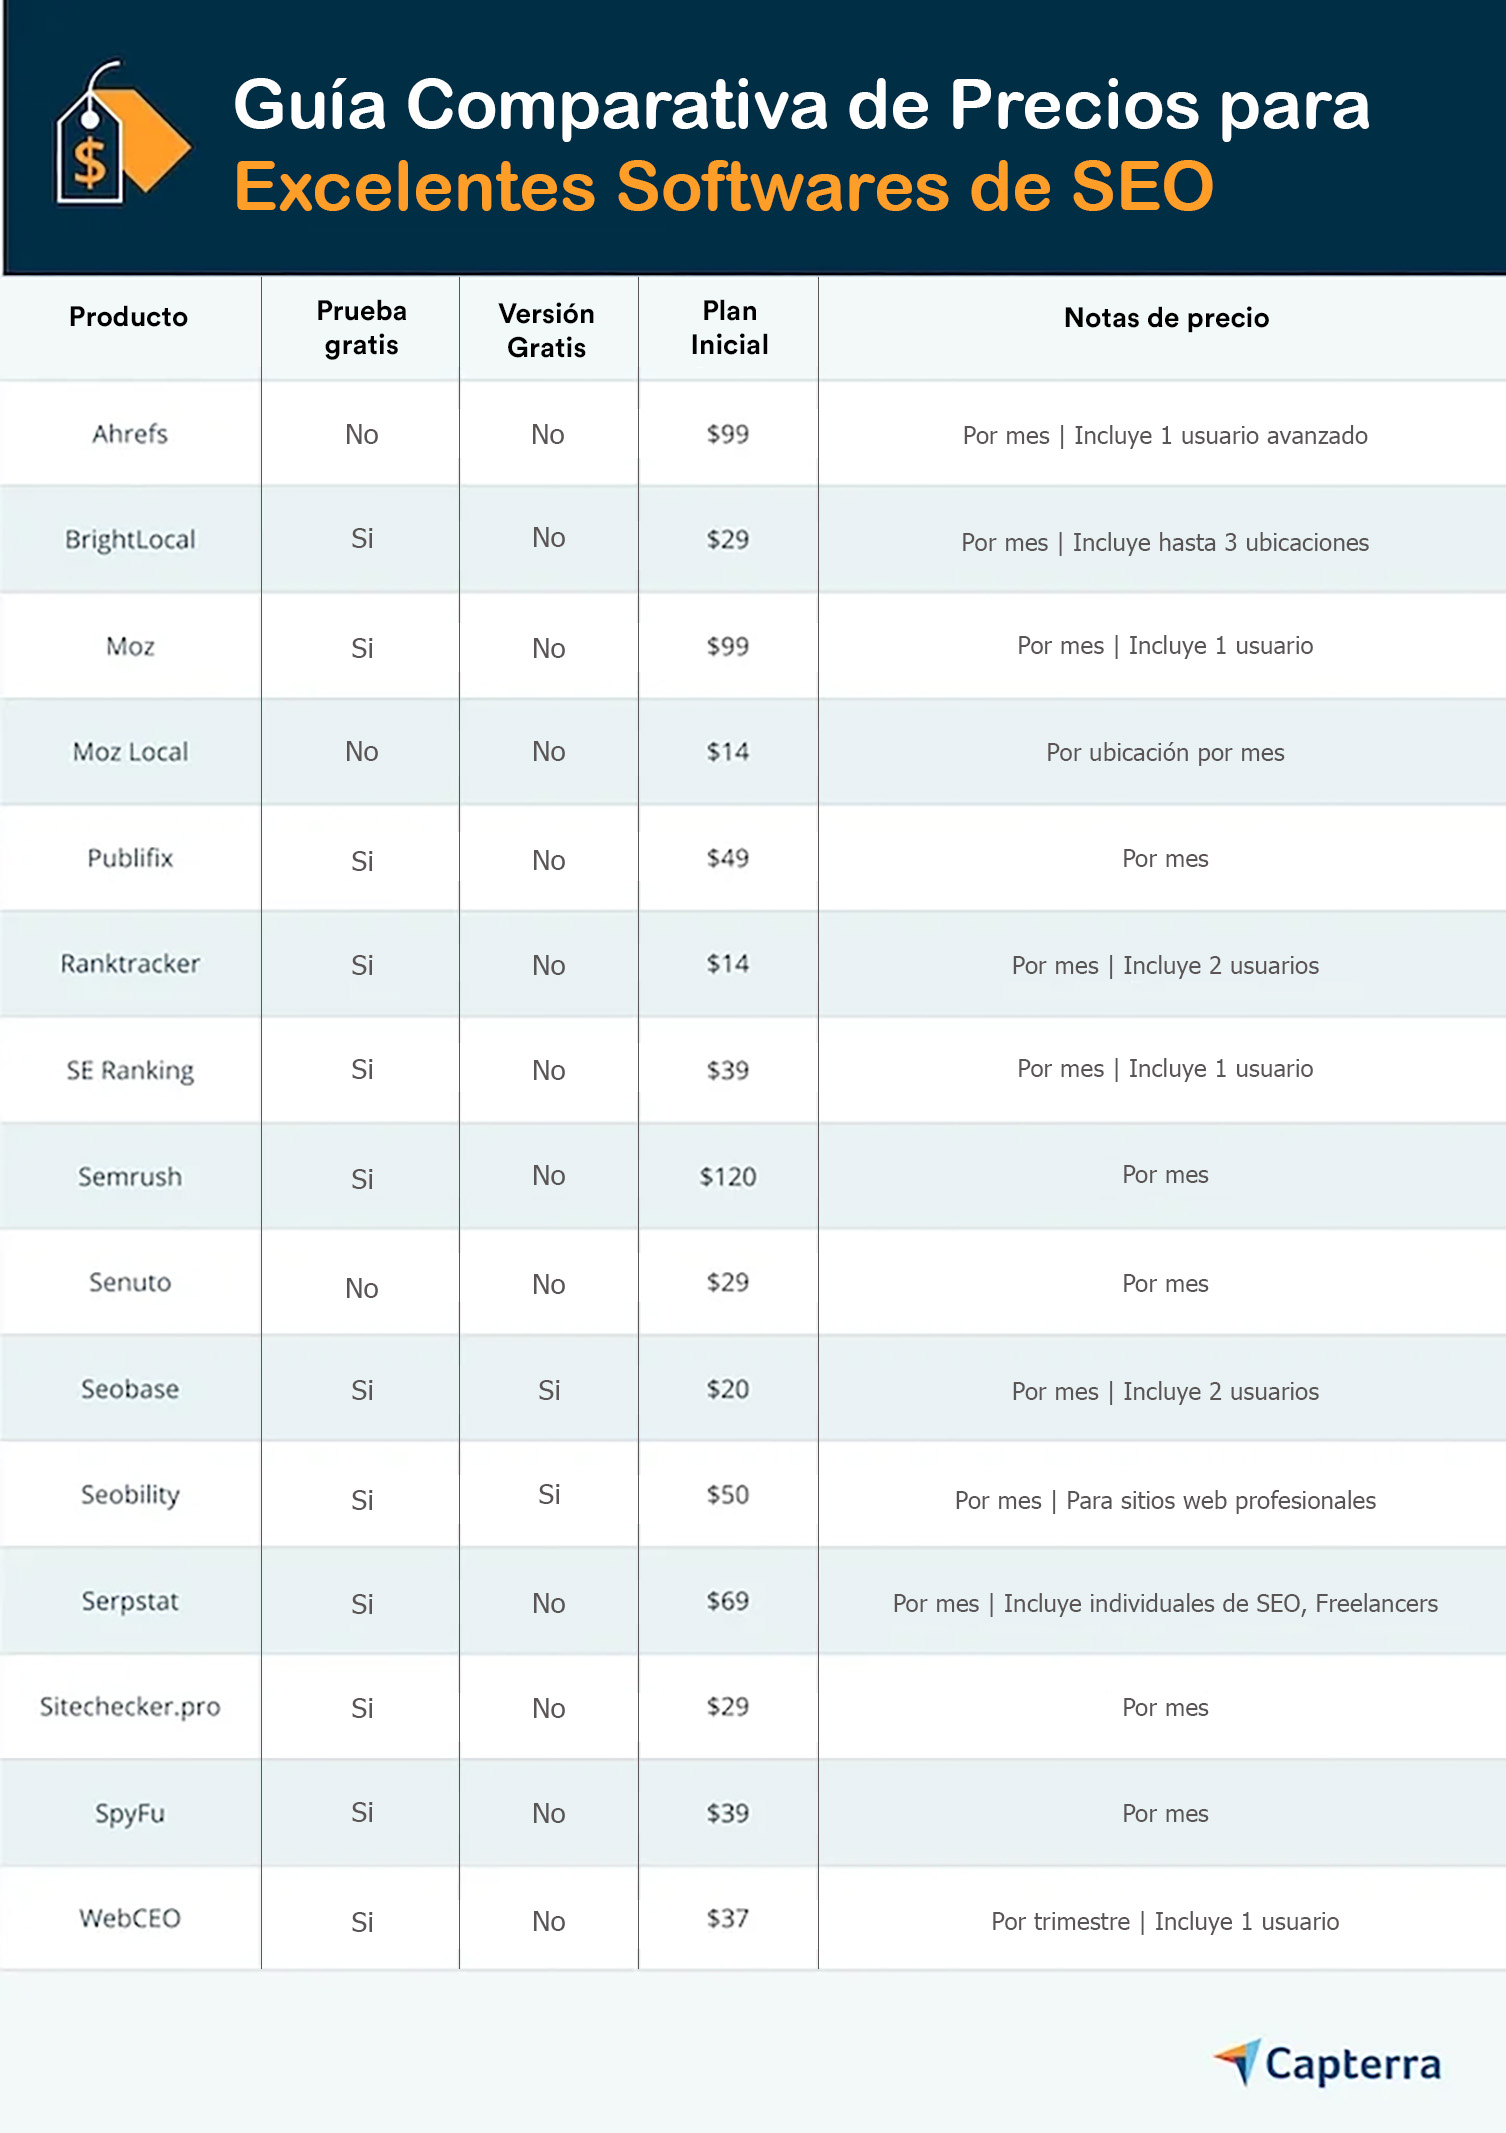
Task: Click the orange title text about SEO
Action: [x=723, y=187]
